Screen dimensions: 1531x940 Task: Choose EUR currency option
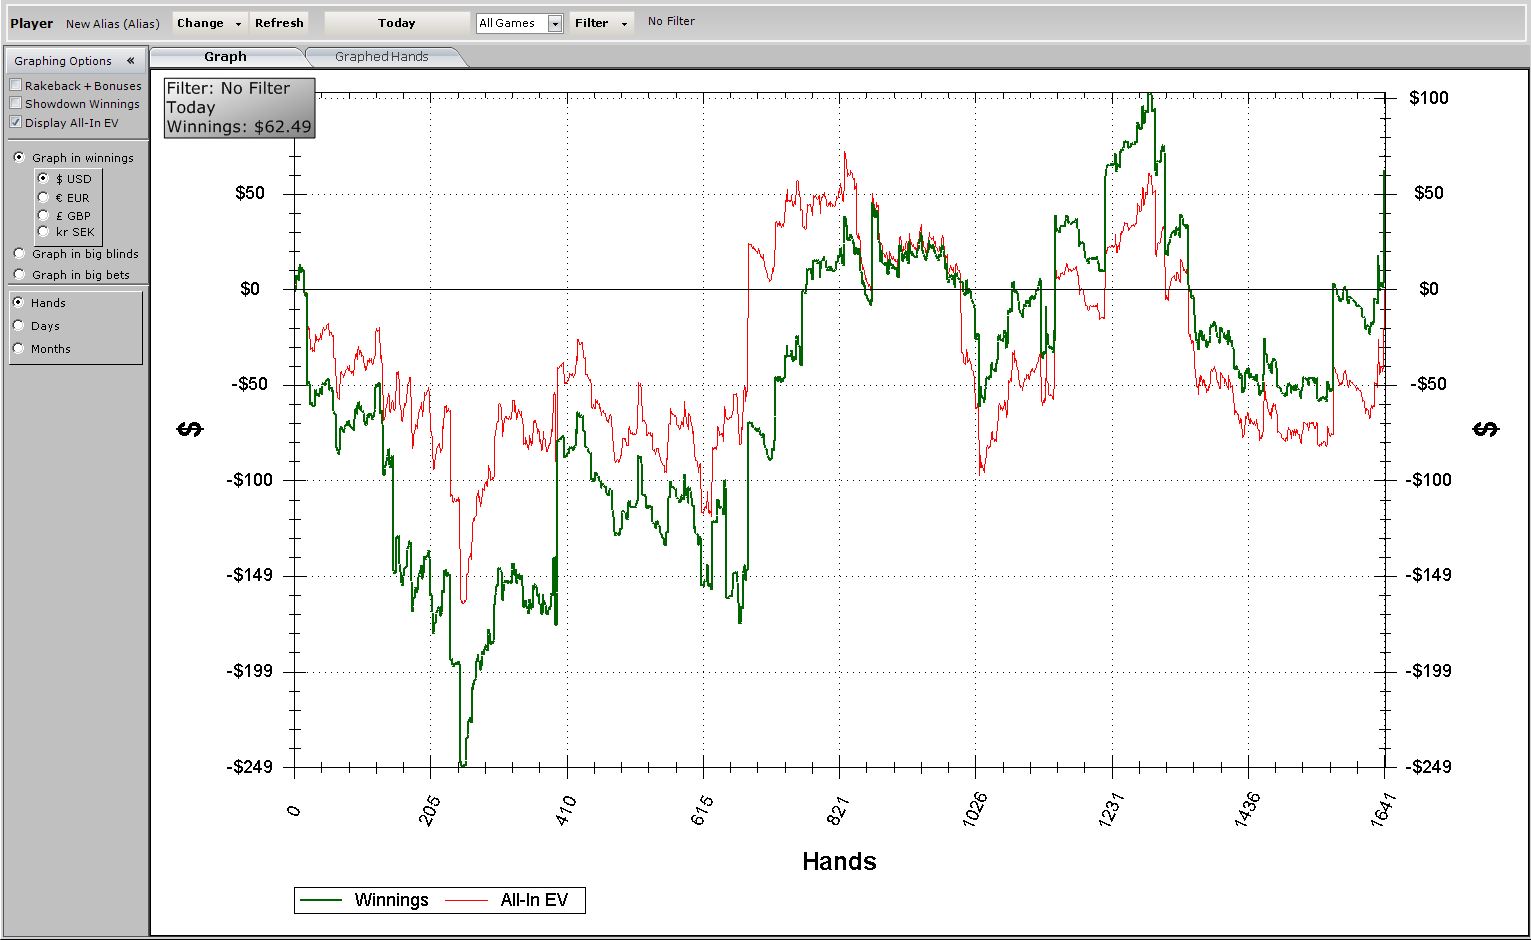44,198
